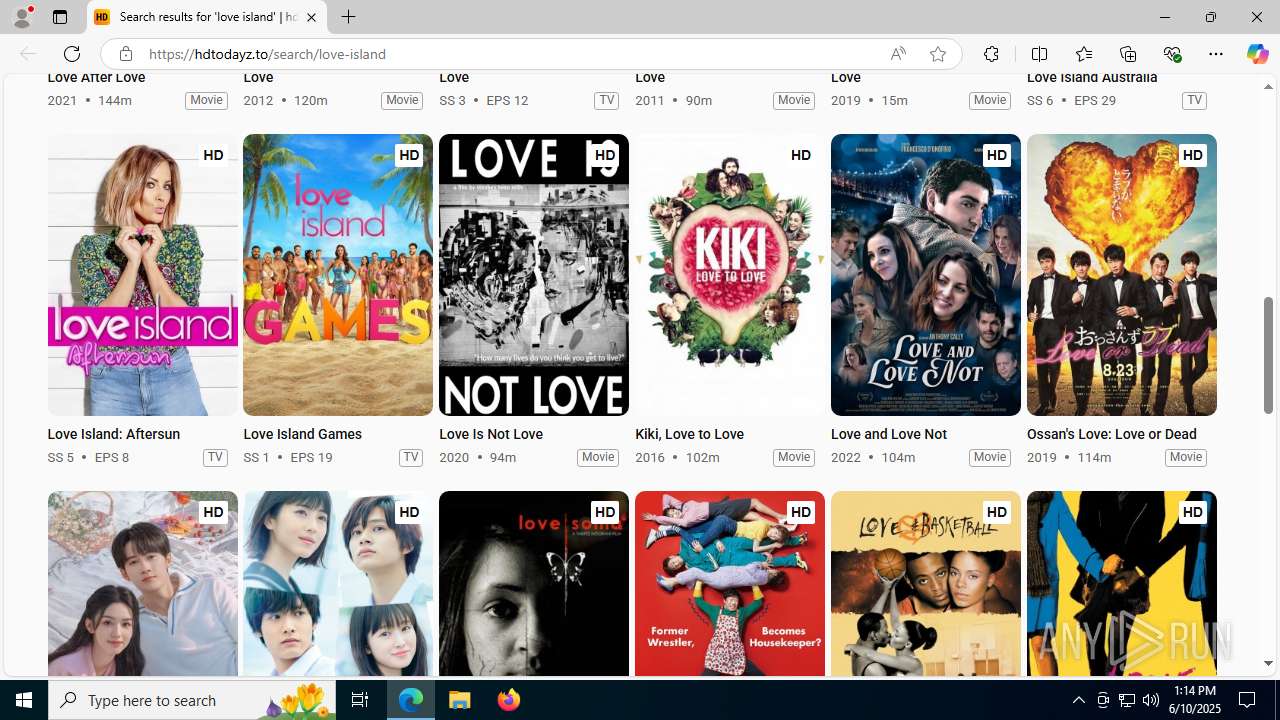Click the HD badge on Love Island Games poster
This screenshot has height=720, width=1280.
(x=409, y=155)
